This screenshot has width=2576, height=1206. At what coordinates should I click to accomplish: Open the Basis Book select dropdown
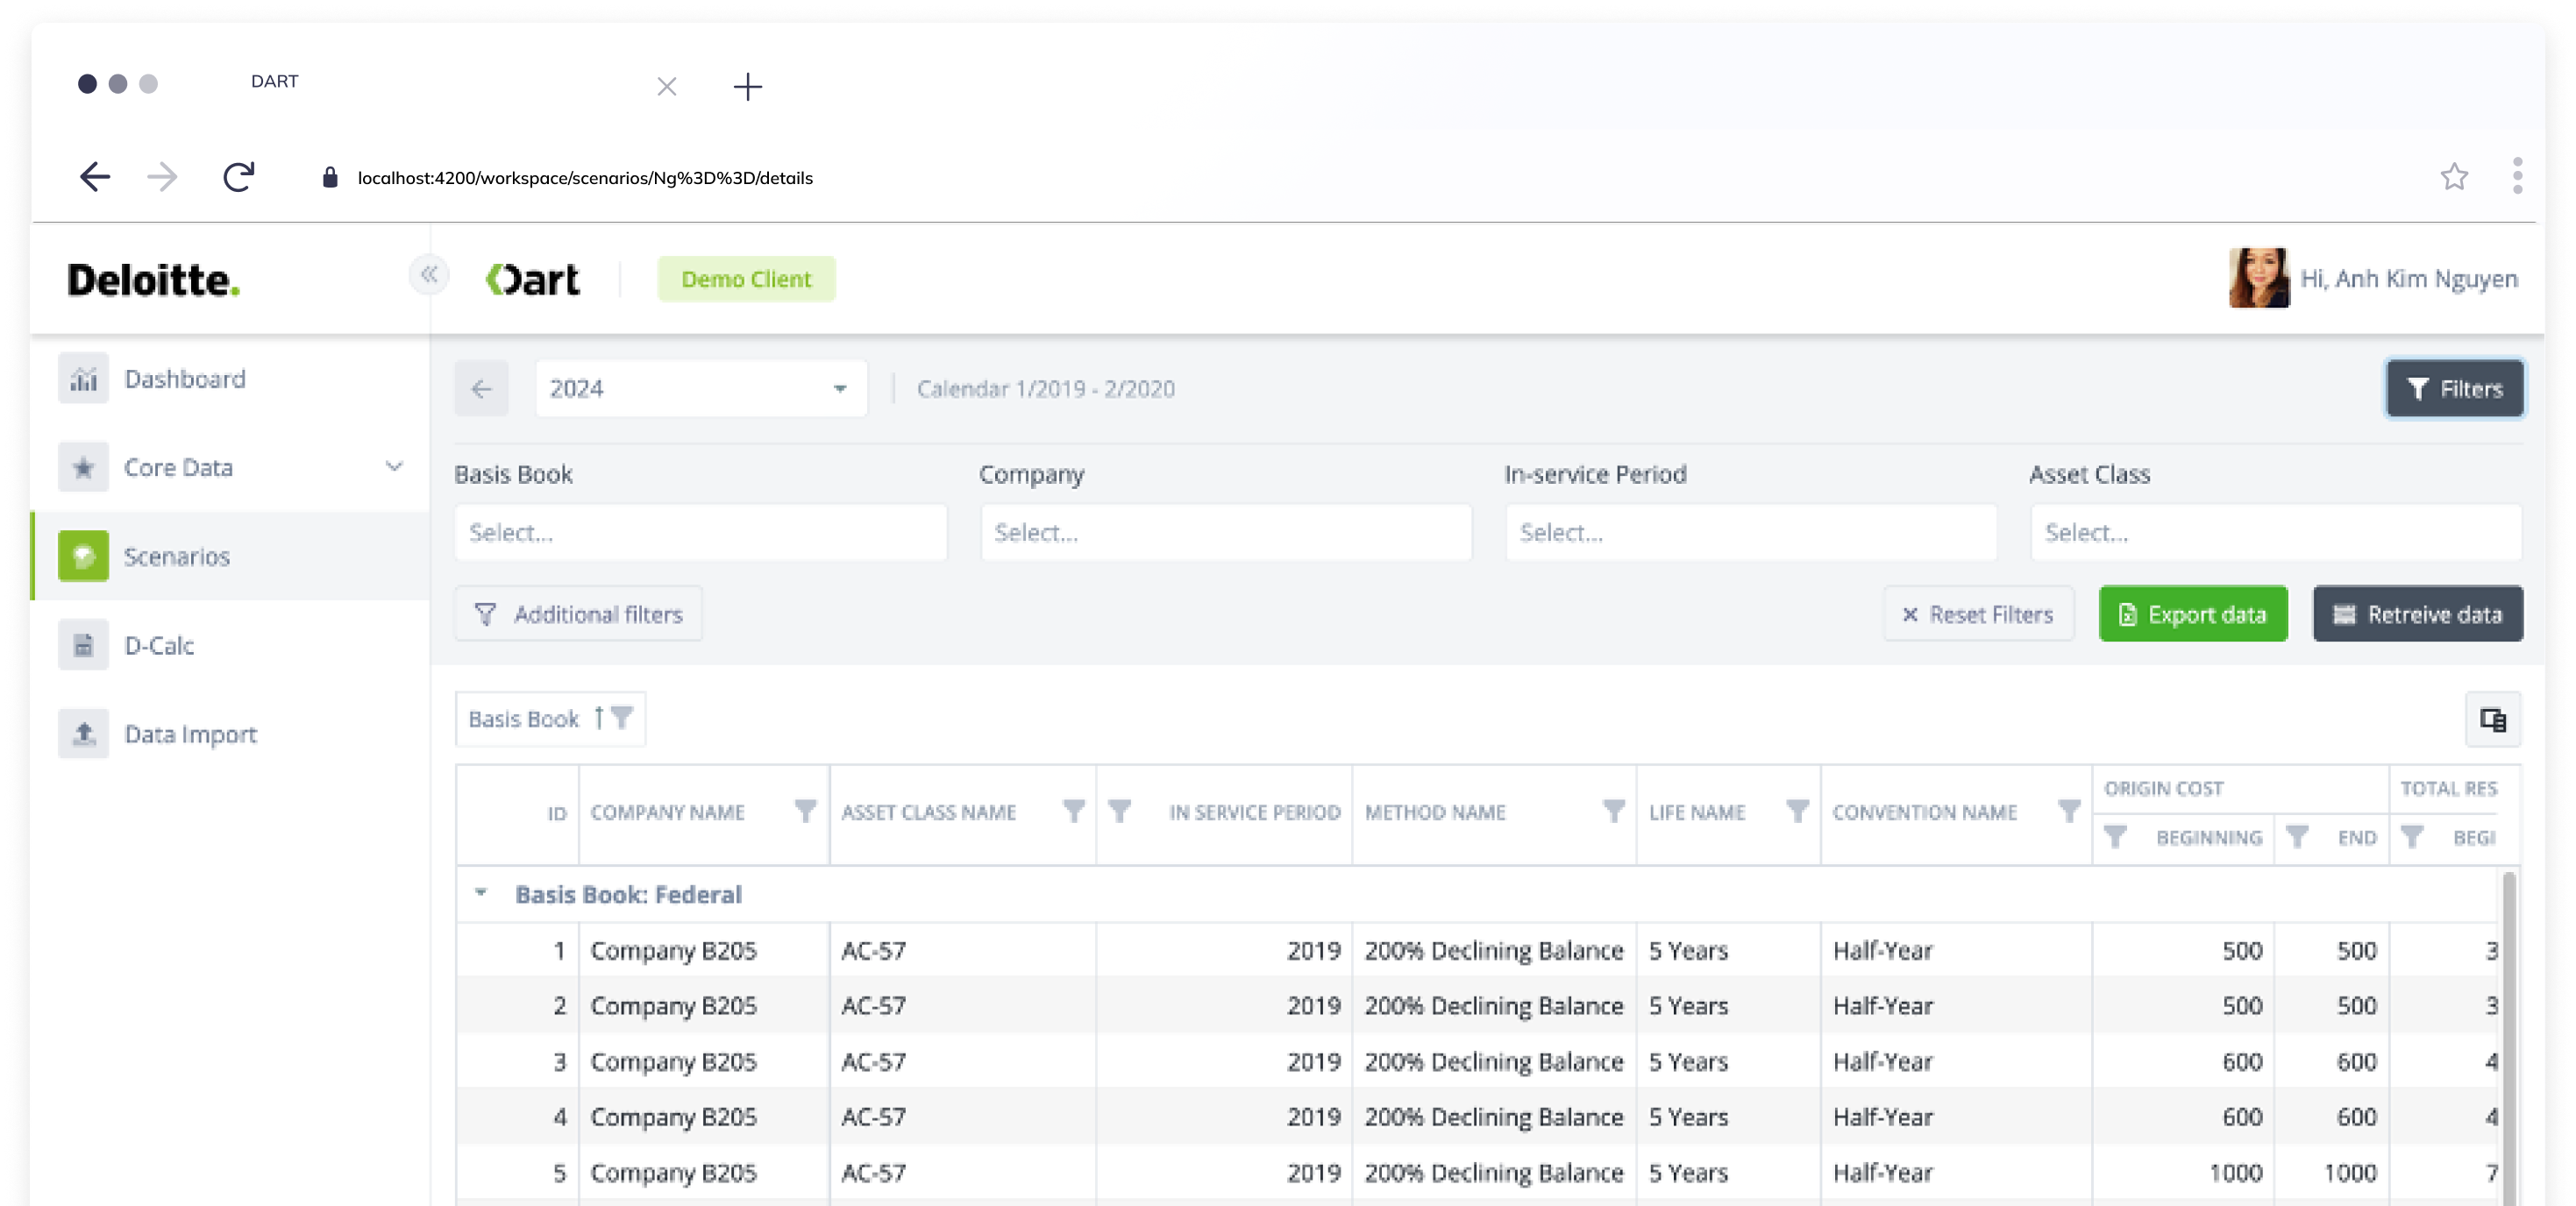click(700, 532)
